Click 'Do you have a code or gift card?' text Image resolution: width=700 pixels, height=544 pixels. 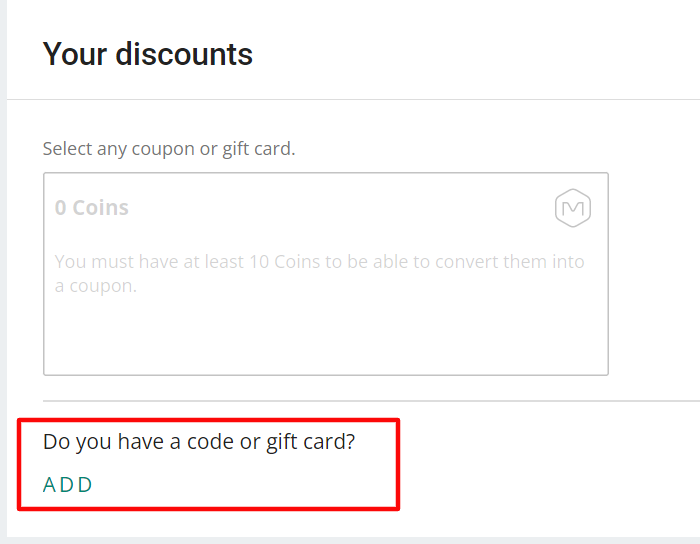point(199,441)
